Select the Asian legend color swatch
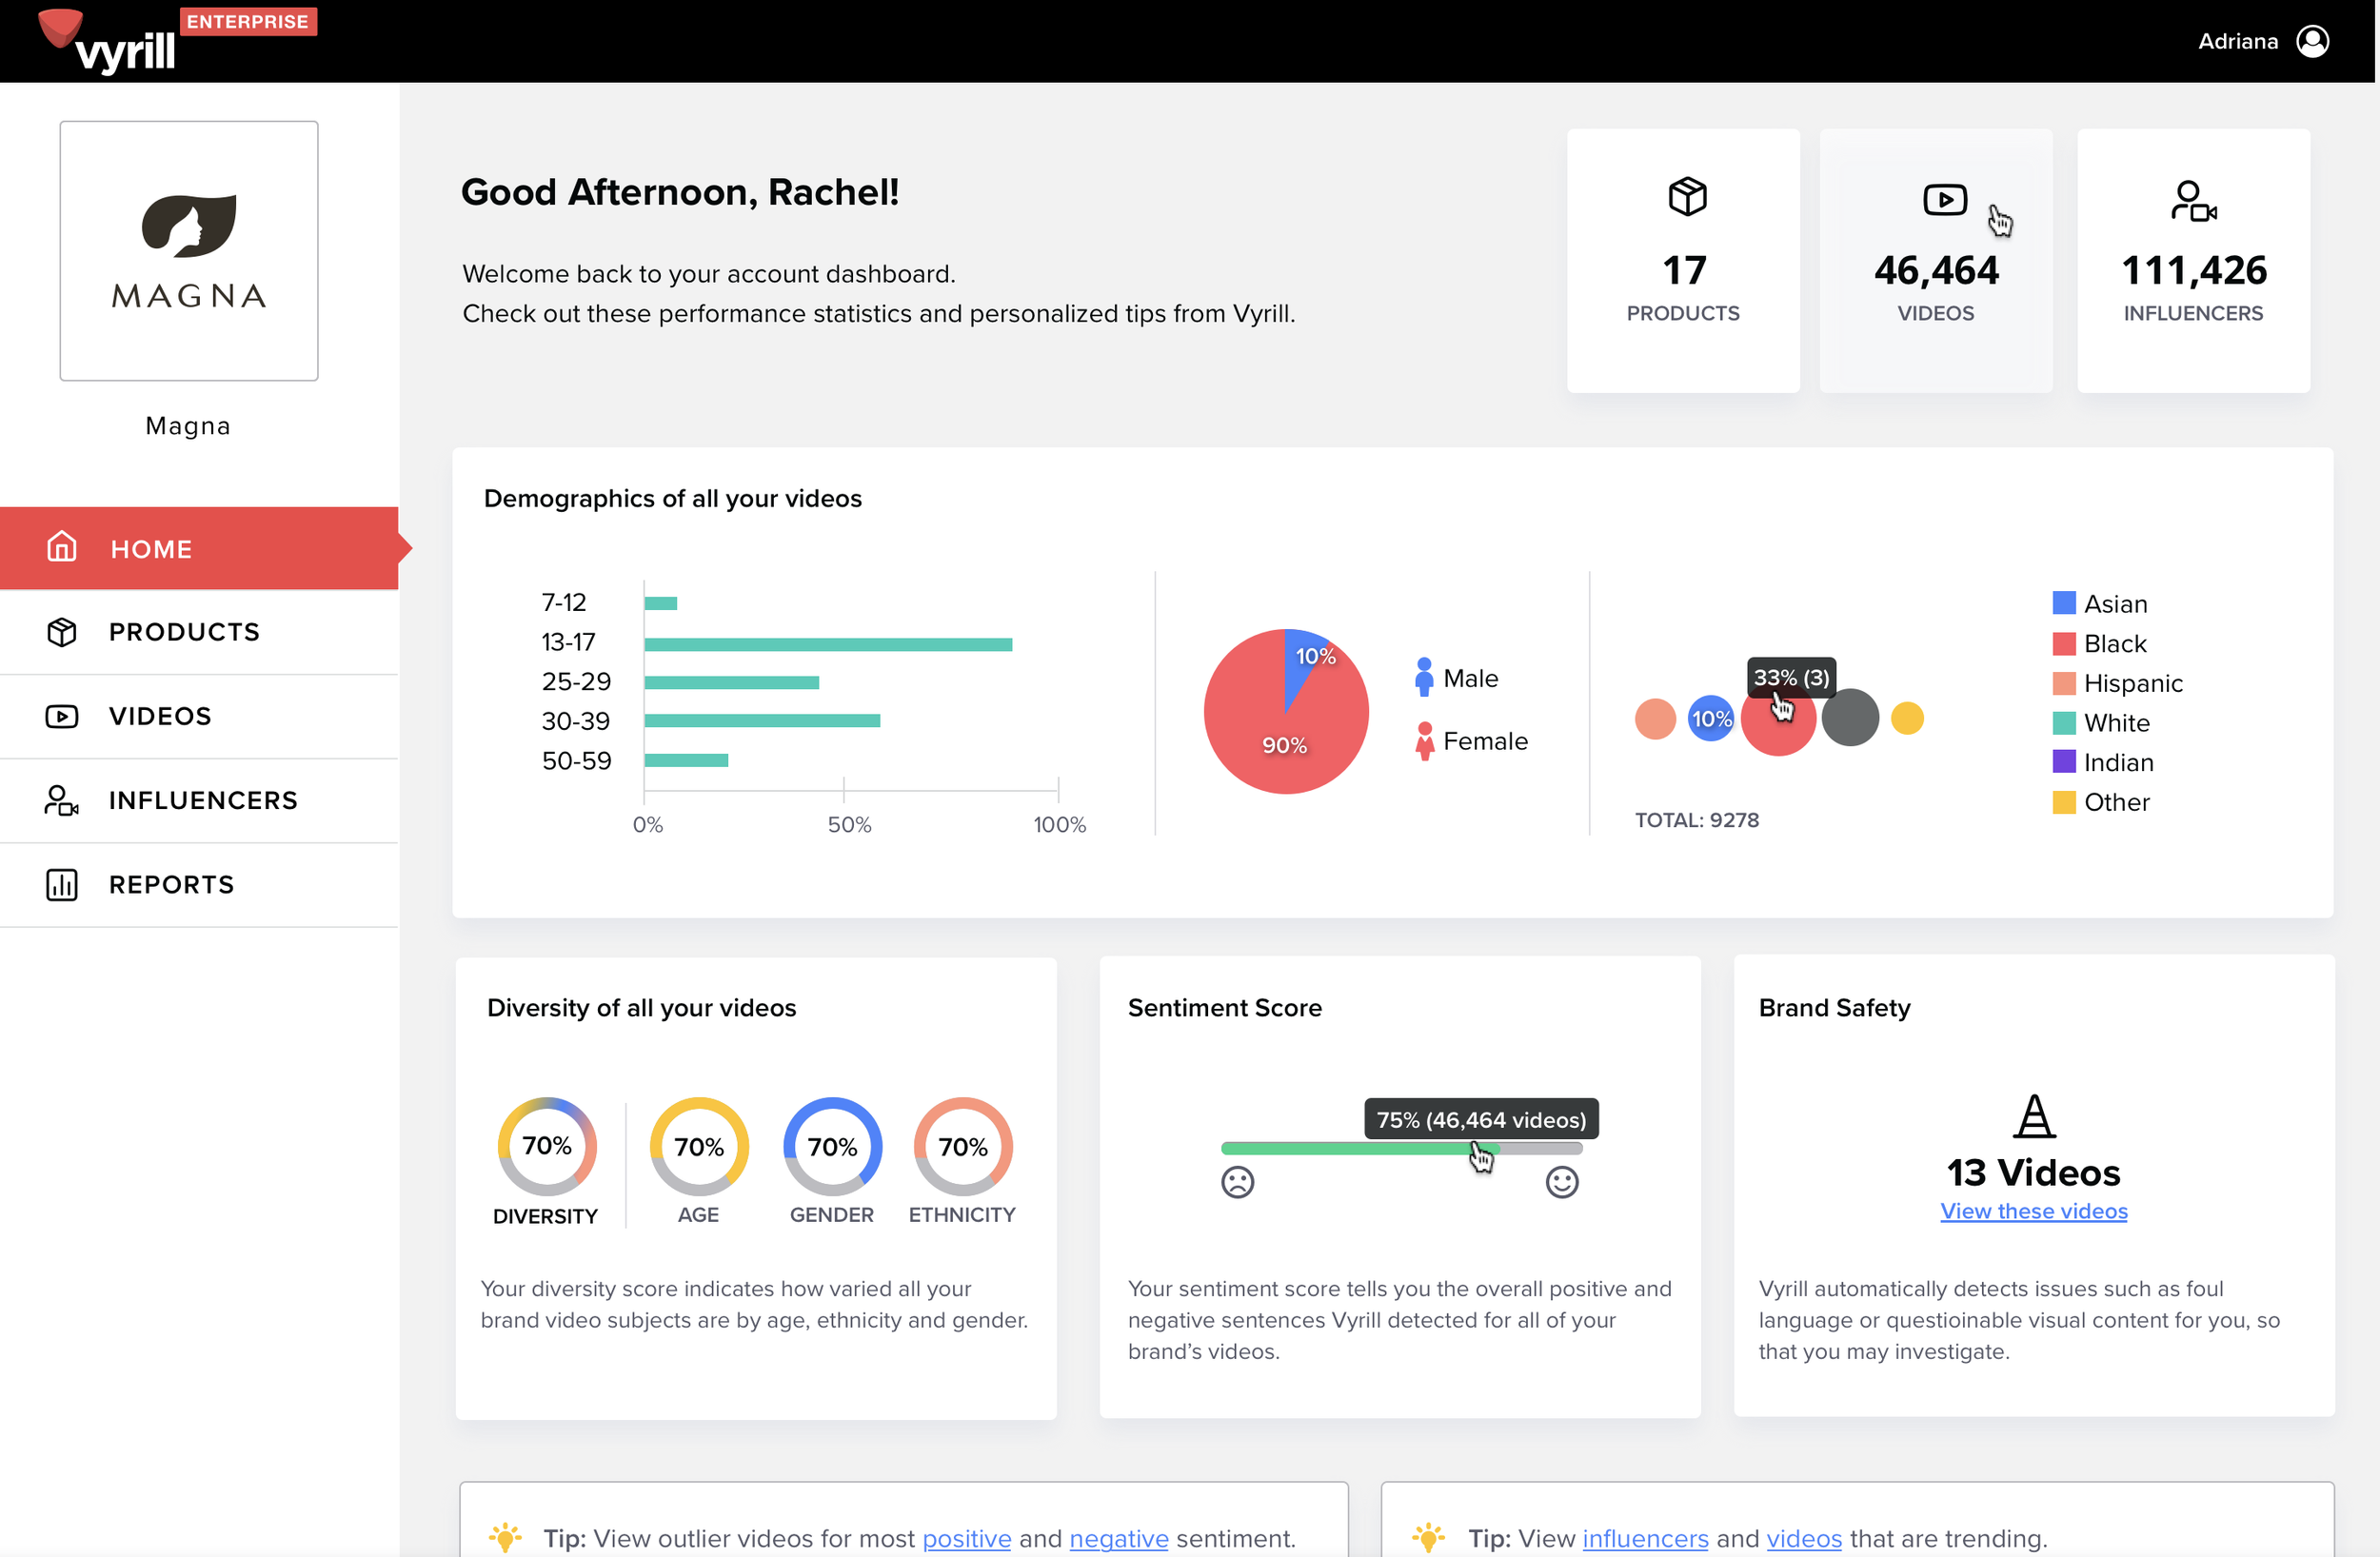Viewport: 2380px width, 1557px height. [x=2063, y=603]
